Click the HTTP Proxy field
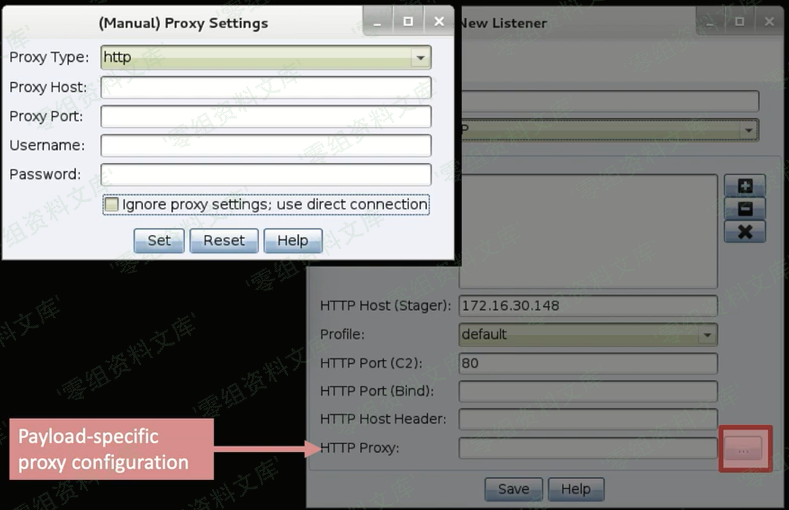 click(x=588, y=448)
